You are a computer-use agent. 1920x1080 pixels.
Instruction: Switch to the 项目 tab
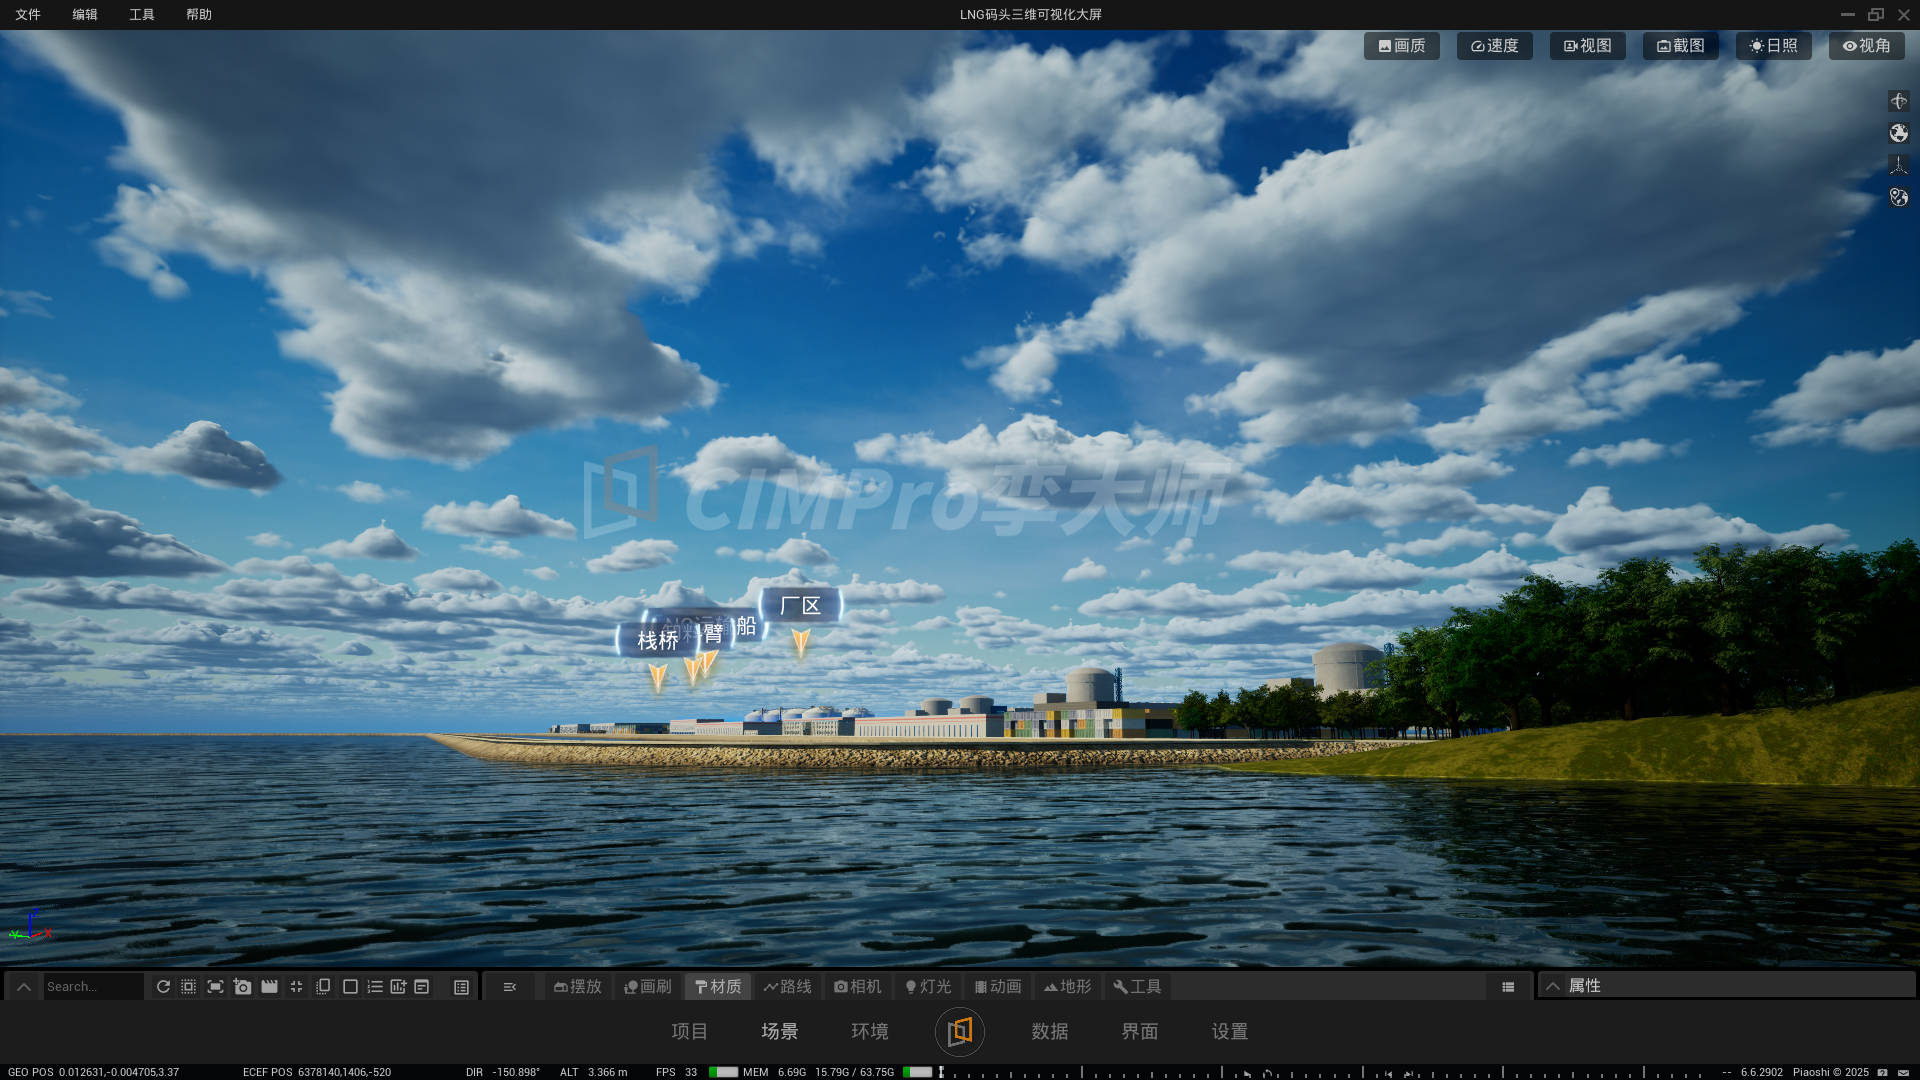point(690,1031)
